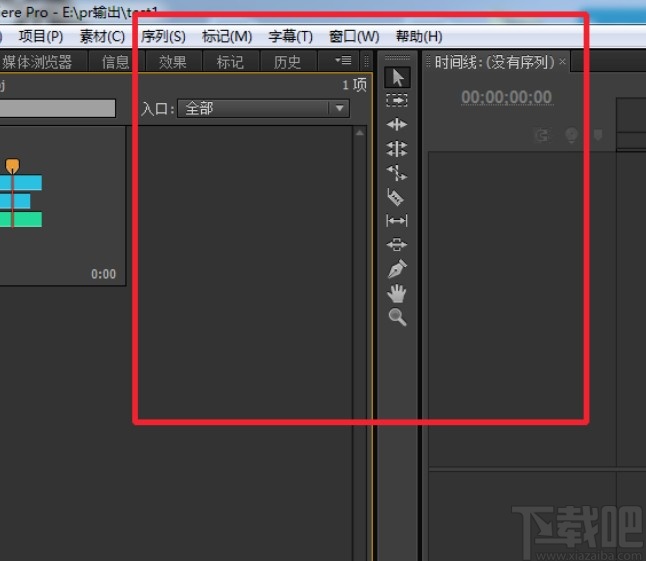Open the 序列(S) menu
646x561 pixels.
[163, 37]
